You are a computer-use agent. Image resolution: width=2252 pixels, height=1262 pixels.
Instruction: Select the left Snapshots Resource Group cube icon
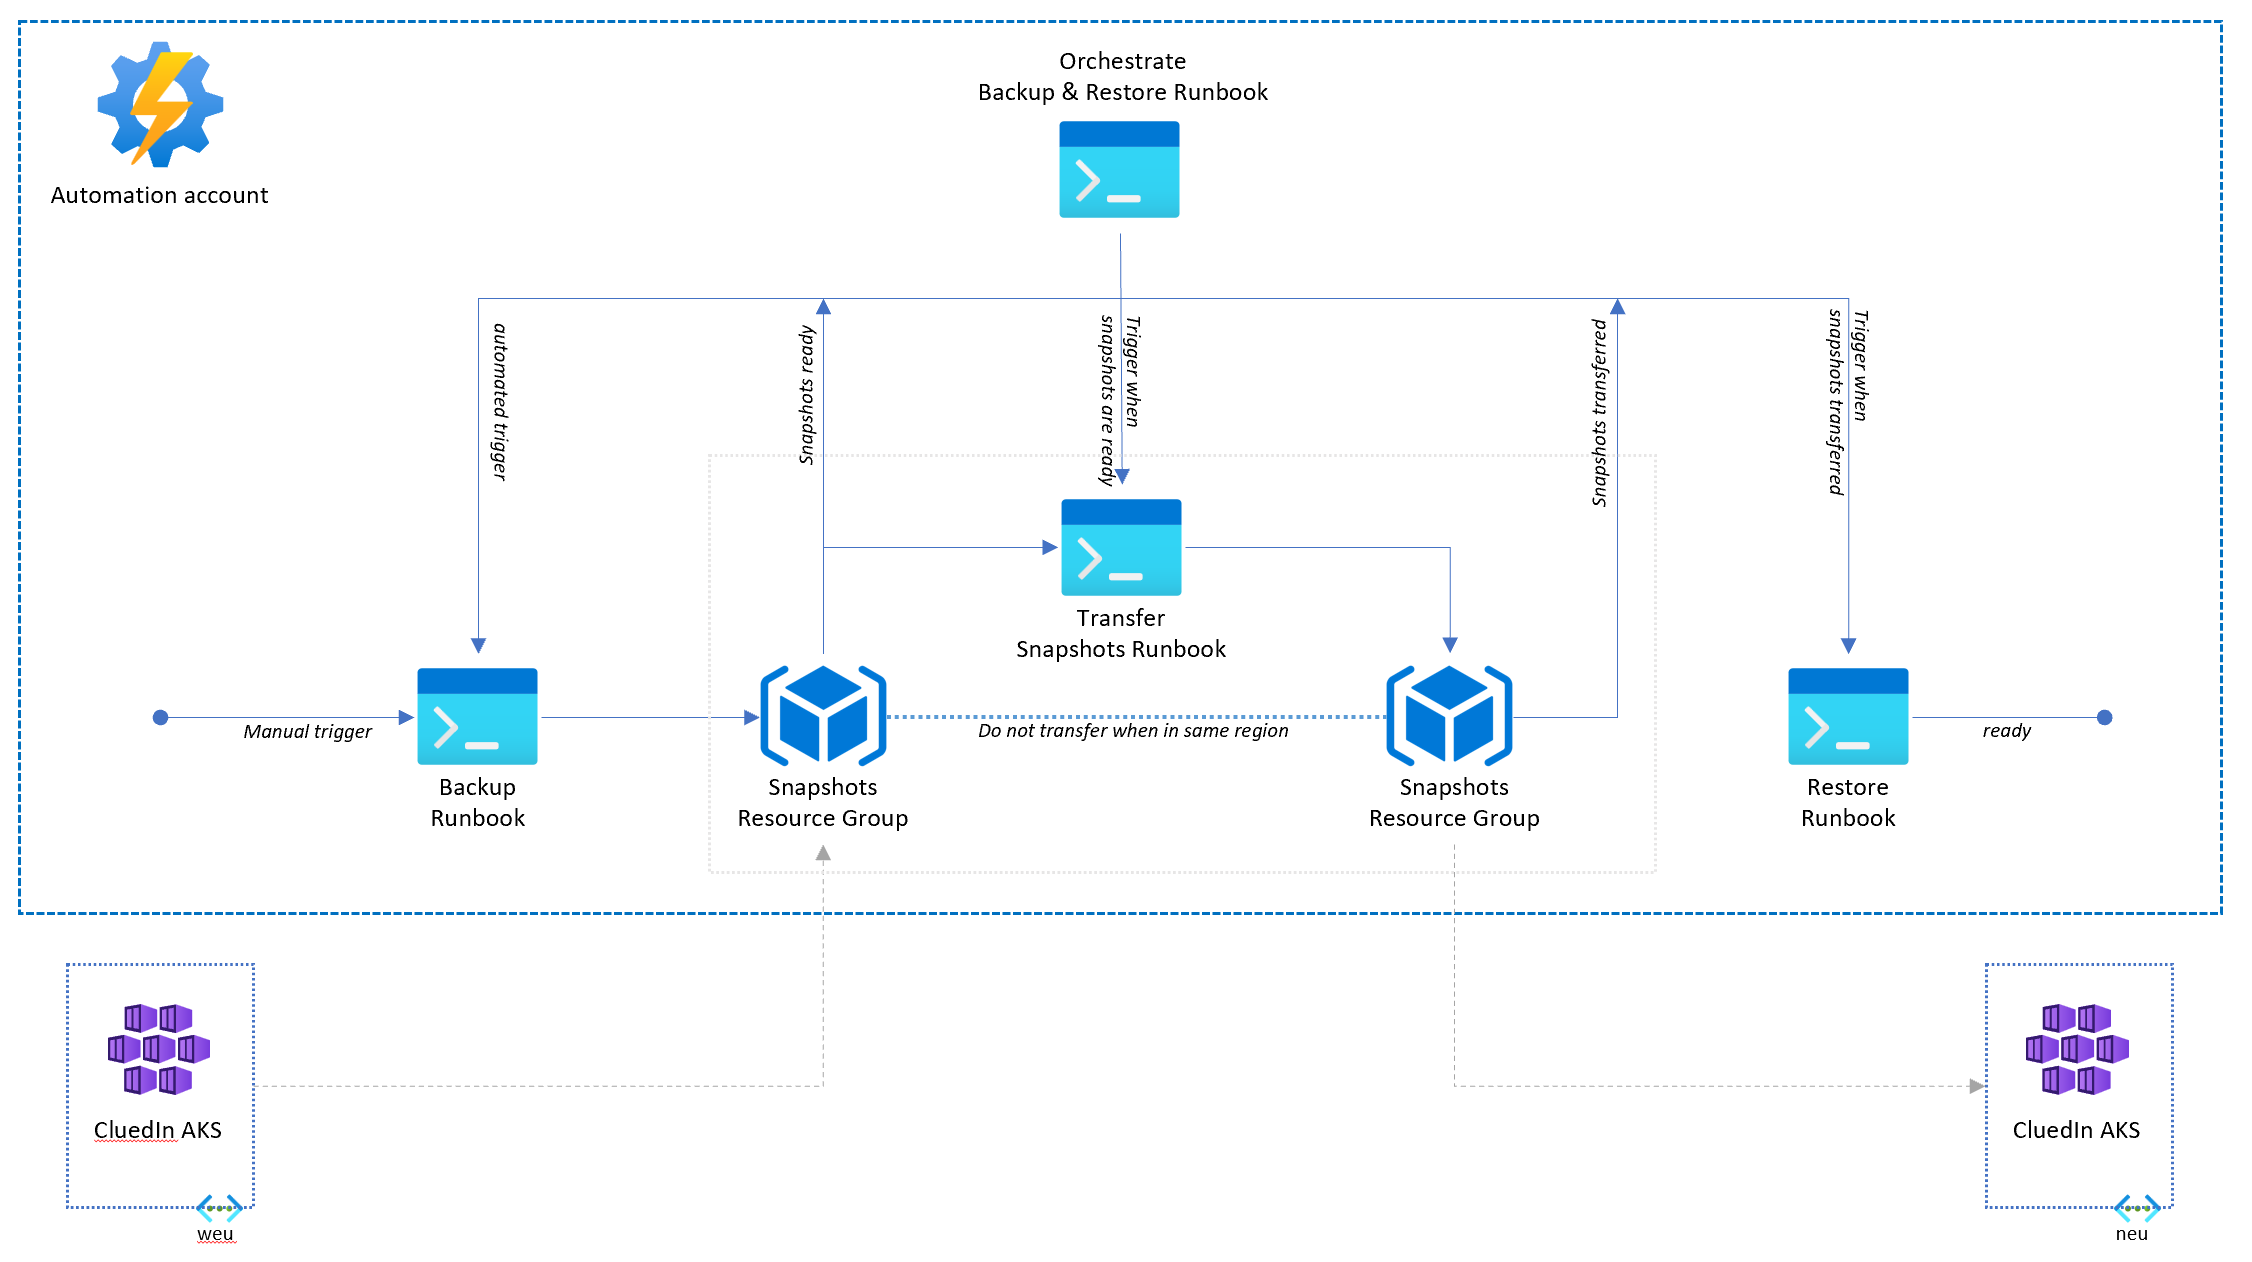823,716
